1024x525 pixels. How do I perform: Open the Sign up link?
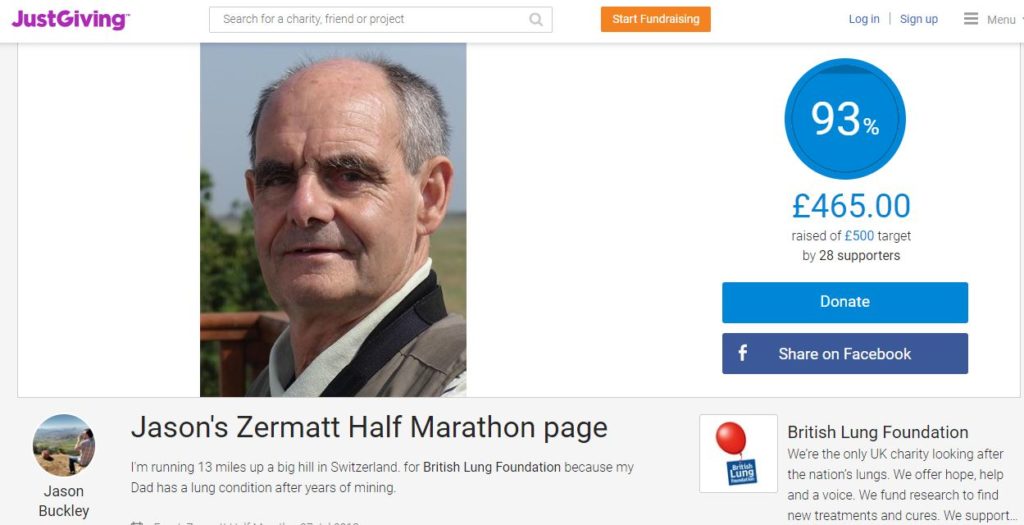pyautogui.click(x=918, y=19)
